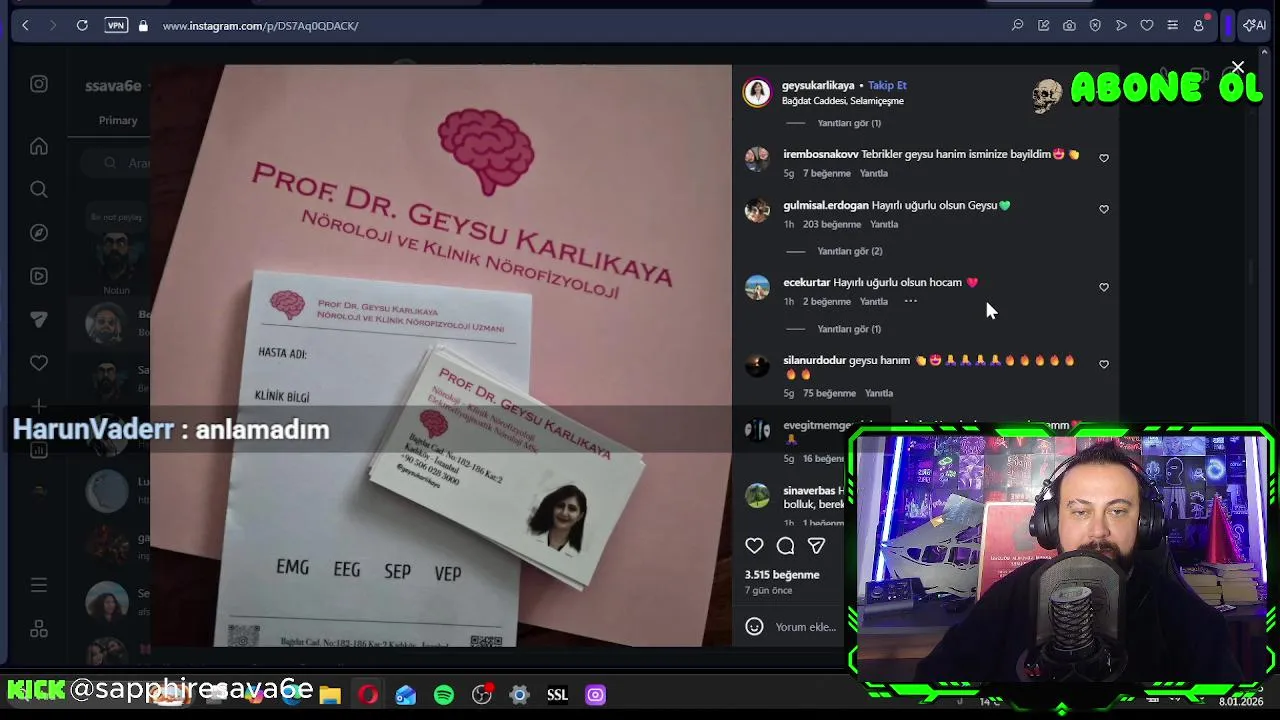Image resolution: width=1280 pixels, height=720 pixels.
Task: Open the sidebar hamburger More menu
Action: tap(39, 585)
